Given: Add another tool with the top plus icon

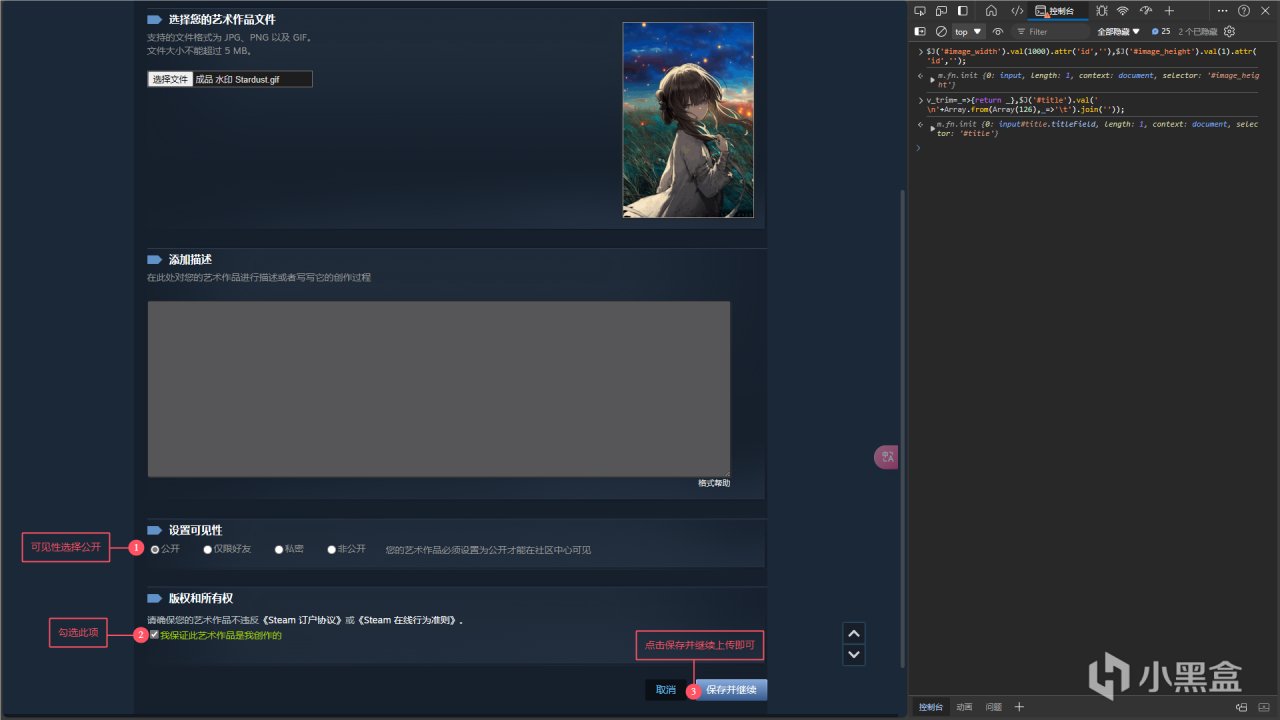Looking at the screenshot, I should 1169,11.
